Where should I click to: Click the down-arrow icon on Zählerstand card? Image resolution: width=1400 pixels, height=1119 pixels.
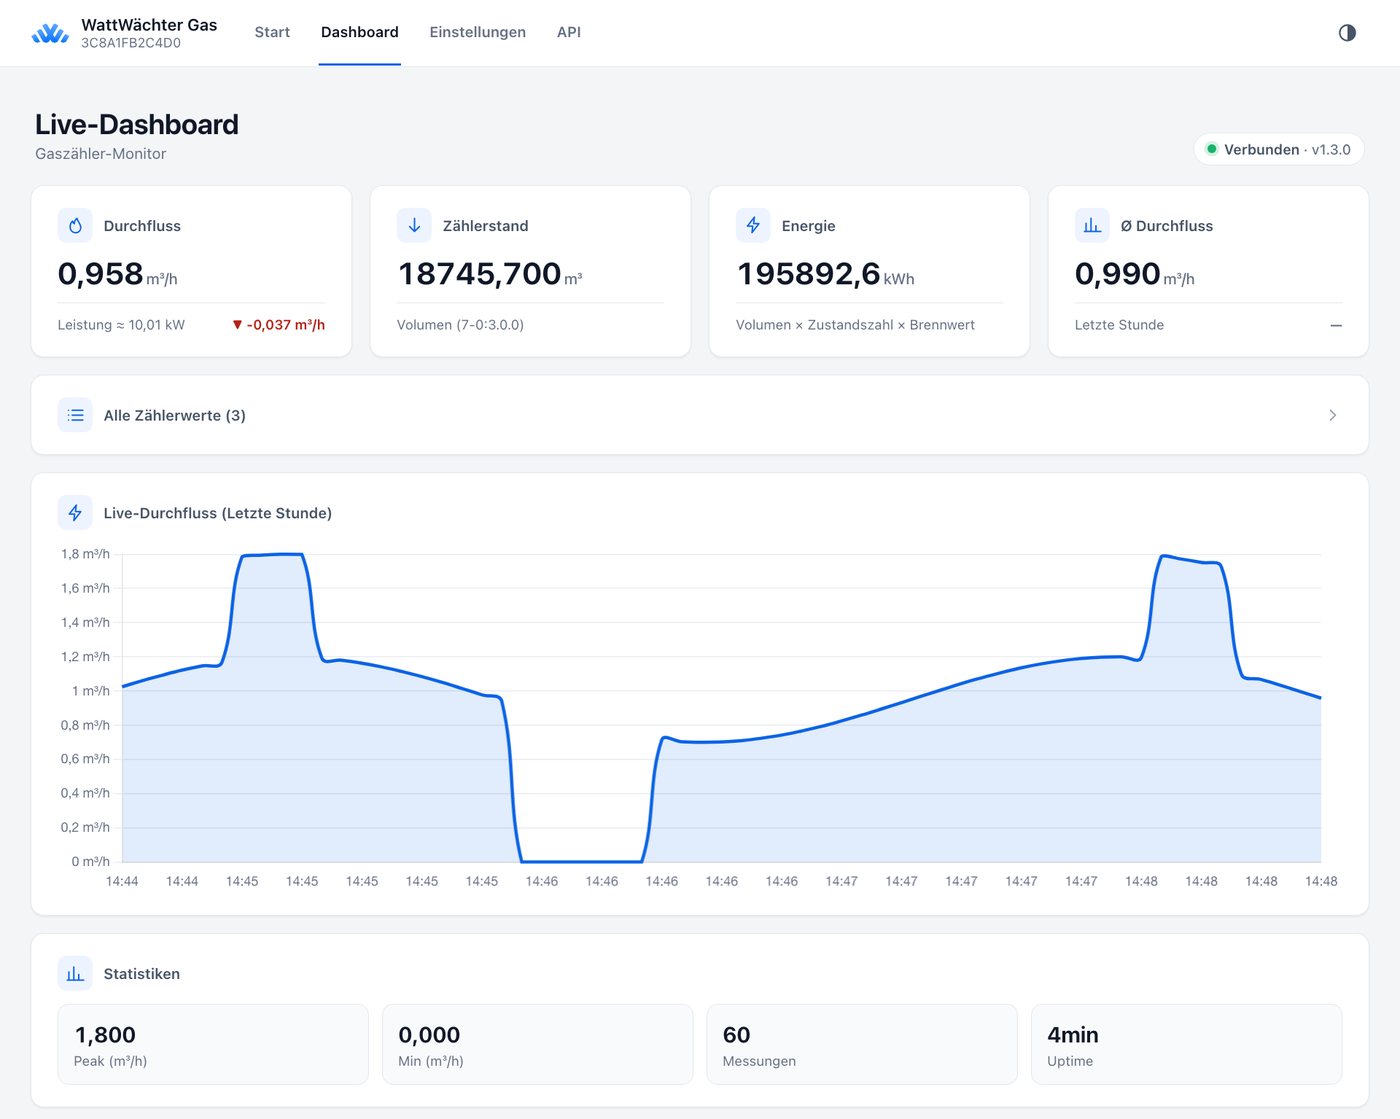[x=414, y=226]
